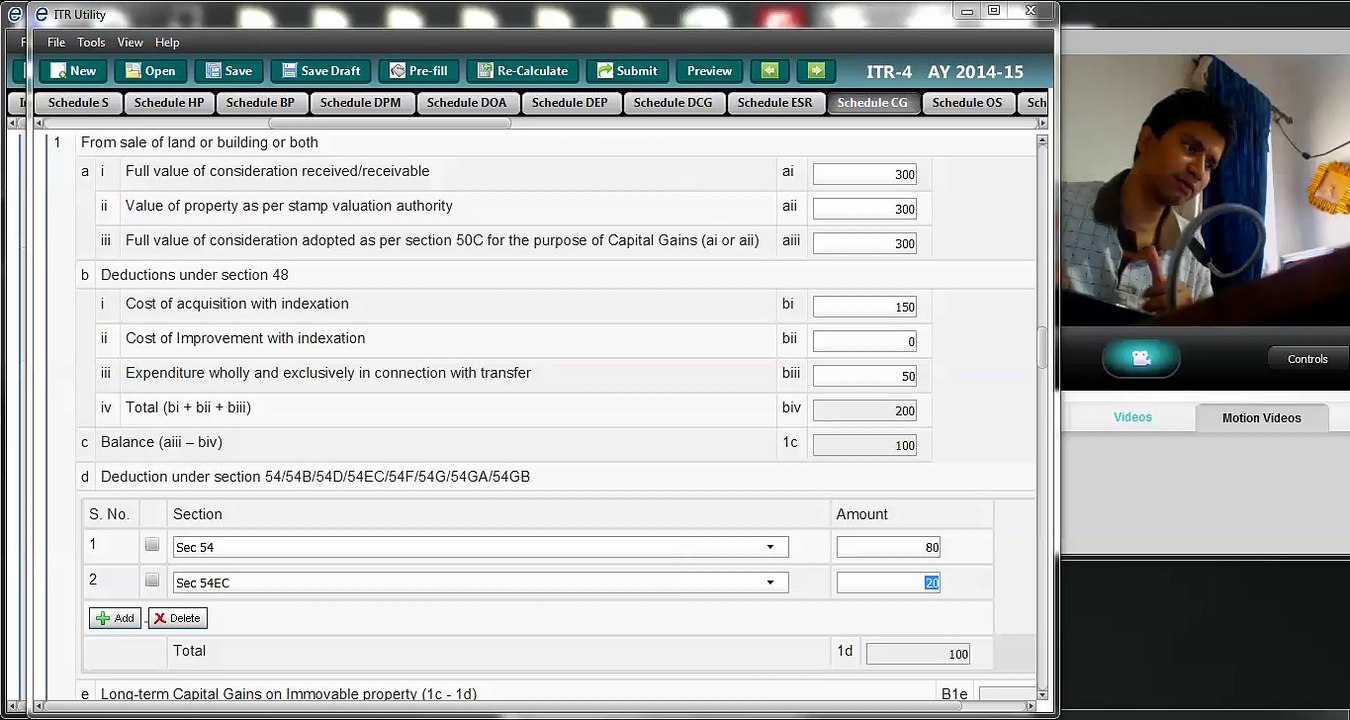Open the Motion Videos tab
This screenshot has height=720, width=1350.
point(1261,418)
